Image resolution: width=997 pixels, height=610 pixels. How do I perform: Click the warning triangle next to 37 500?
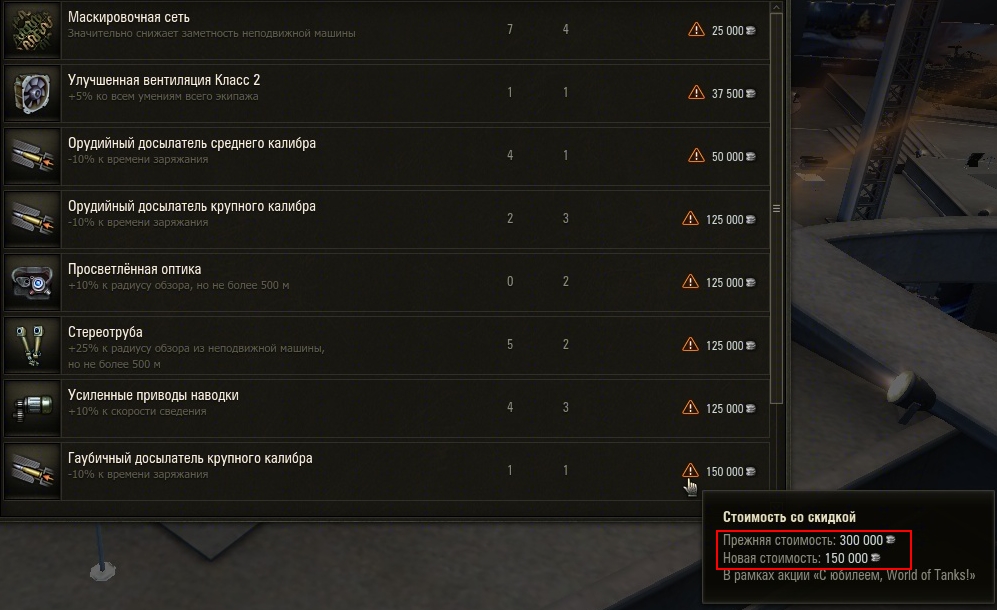[x=696, y=92]
